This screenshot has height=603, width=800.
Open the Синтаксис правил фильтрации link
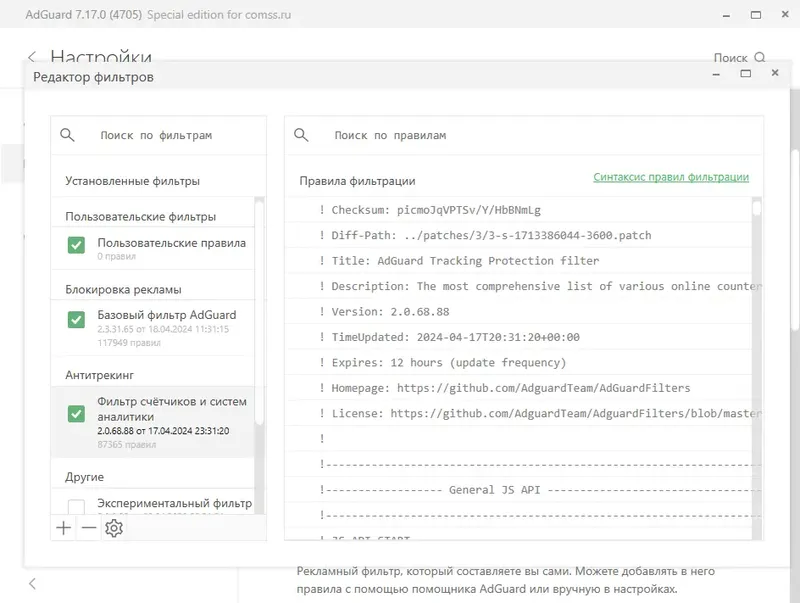click(670, 177)
